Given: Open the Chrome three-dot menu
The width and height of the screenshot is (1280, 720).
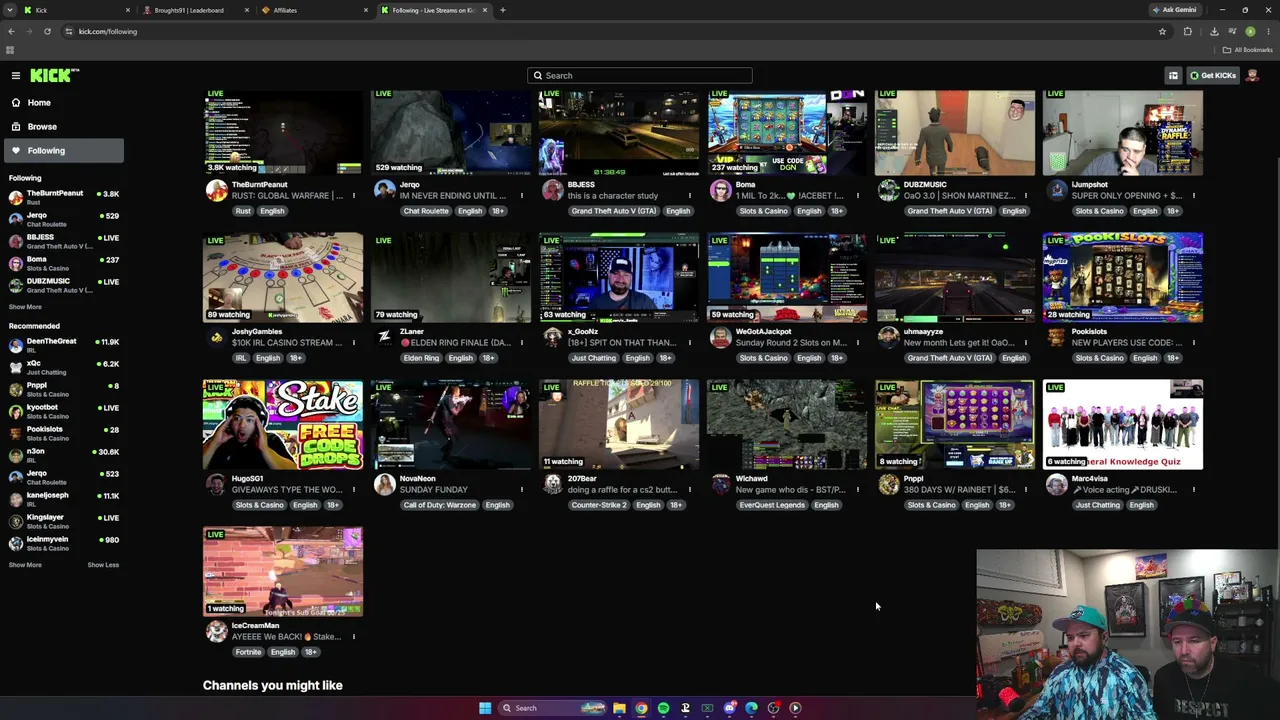Looking at the screenshot, I should tap(1266, 32).
